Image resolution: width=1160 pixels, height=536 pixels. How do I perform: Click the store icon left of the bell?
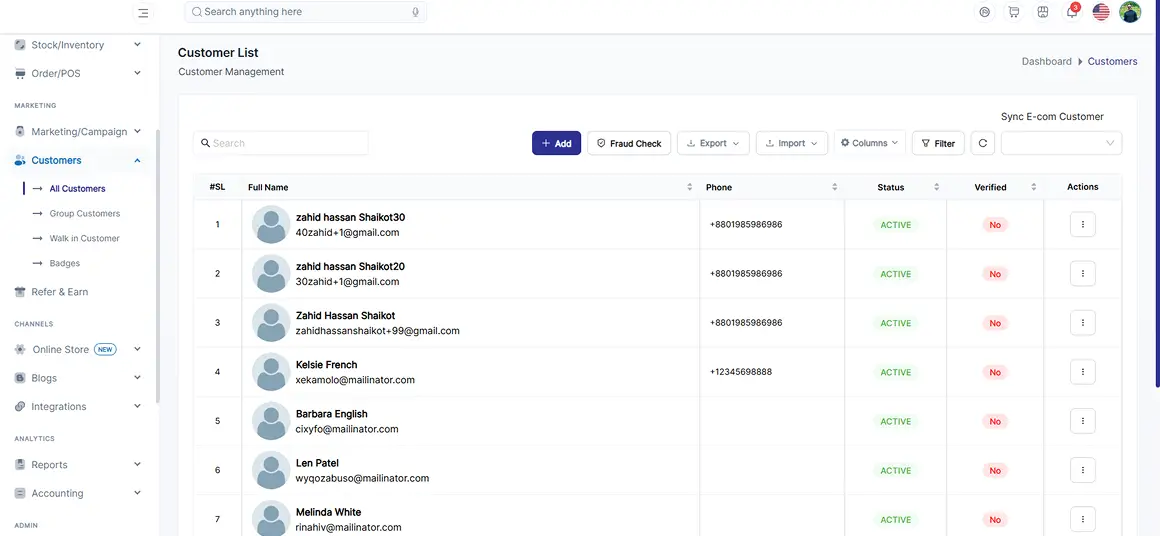tap(1042, 12)
